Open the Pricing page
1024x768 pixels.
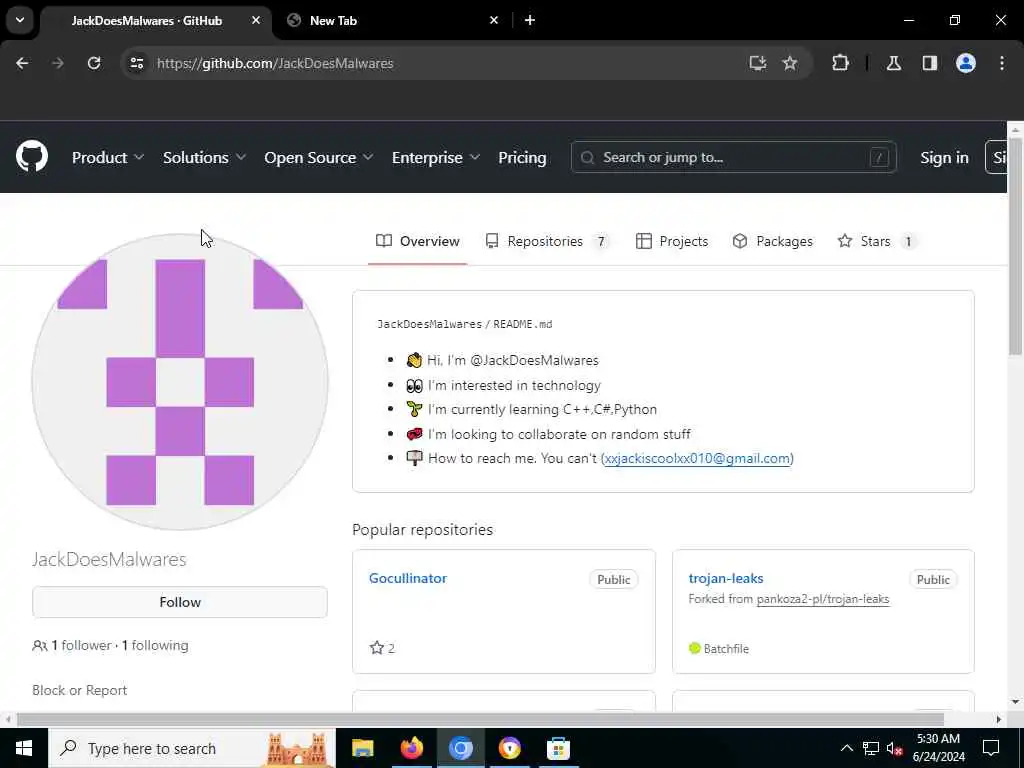coord(522,157)
